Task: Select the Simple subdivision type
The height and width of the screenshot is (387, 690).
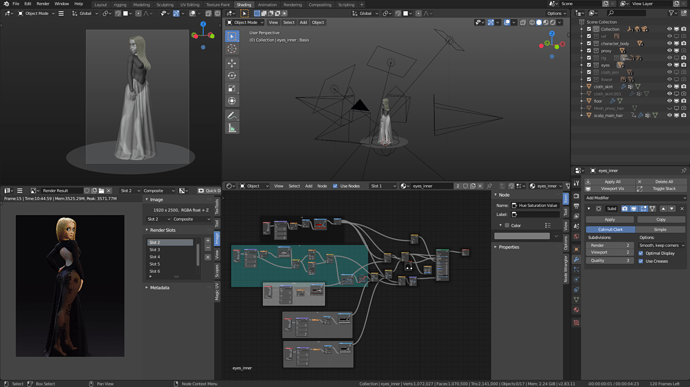Action: coord(660,229)
